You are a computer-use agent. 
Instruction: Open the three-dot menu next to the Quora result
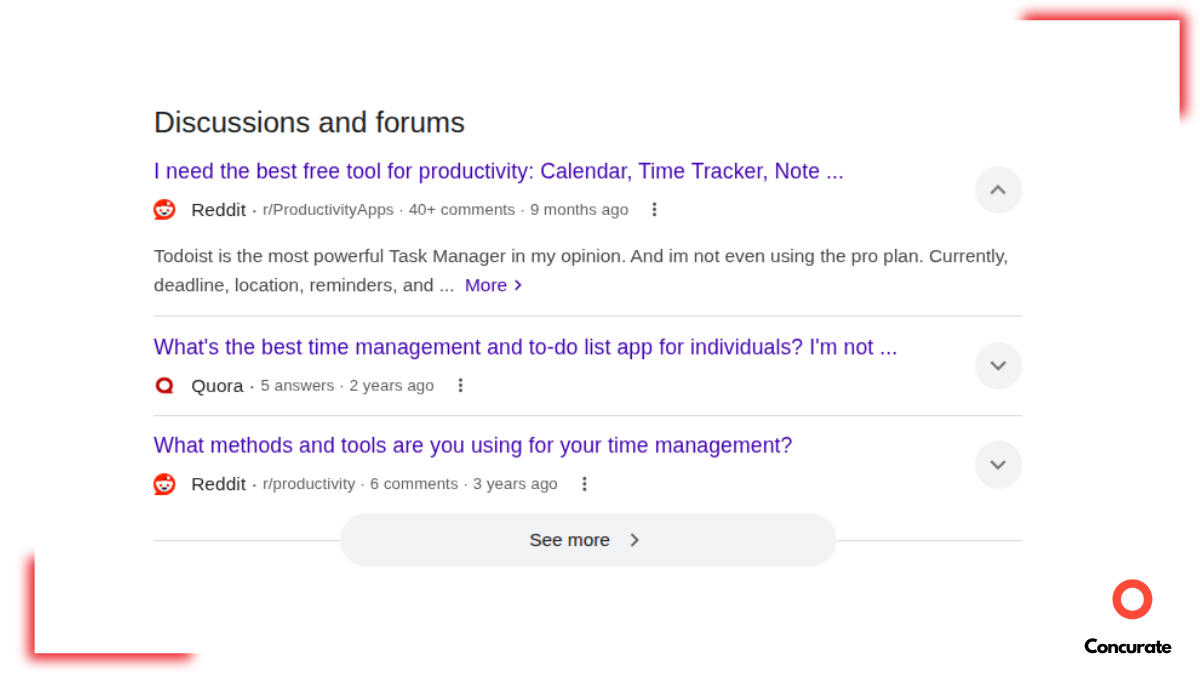tap(460, 385)
